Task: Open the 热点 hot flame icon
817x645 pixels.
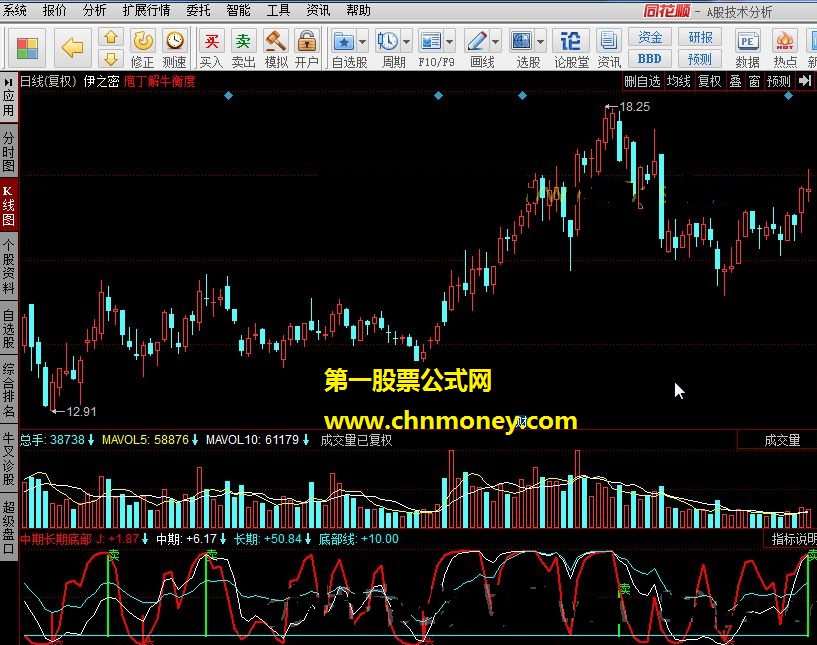Action: (785, 41)
